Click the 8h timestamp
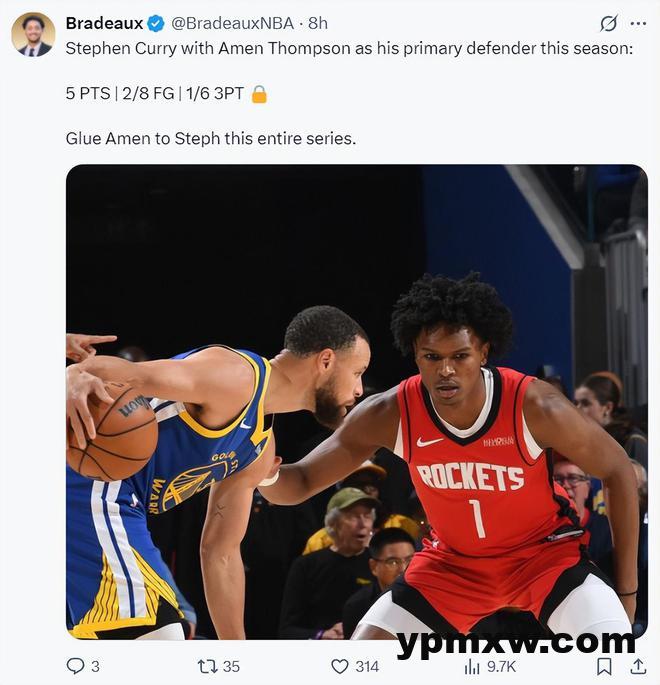660x685 pixels. [x=318, y=23]
